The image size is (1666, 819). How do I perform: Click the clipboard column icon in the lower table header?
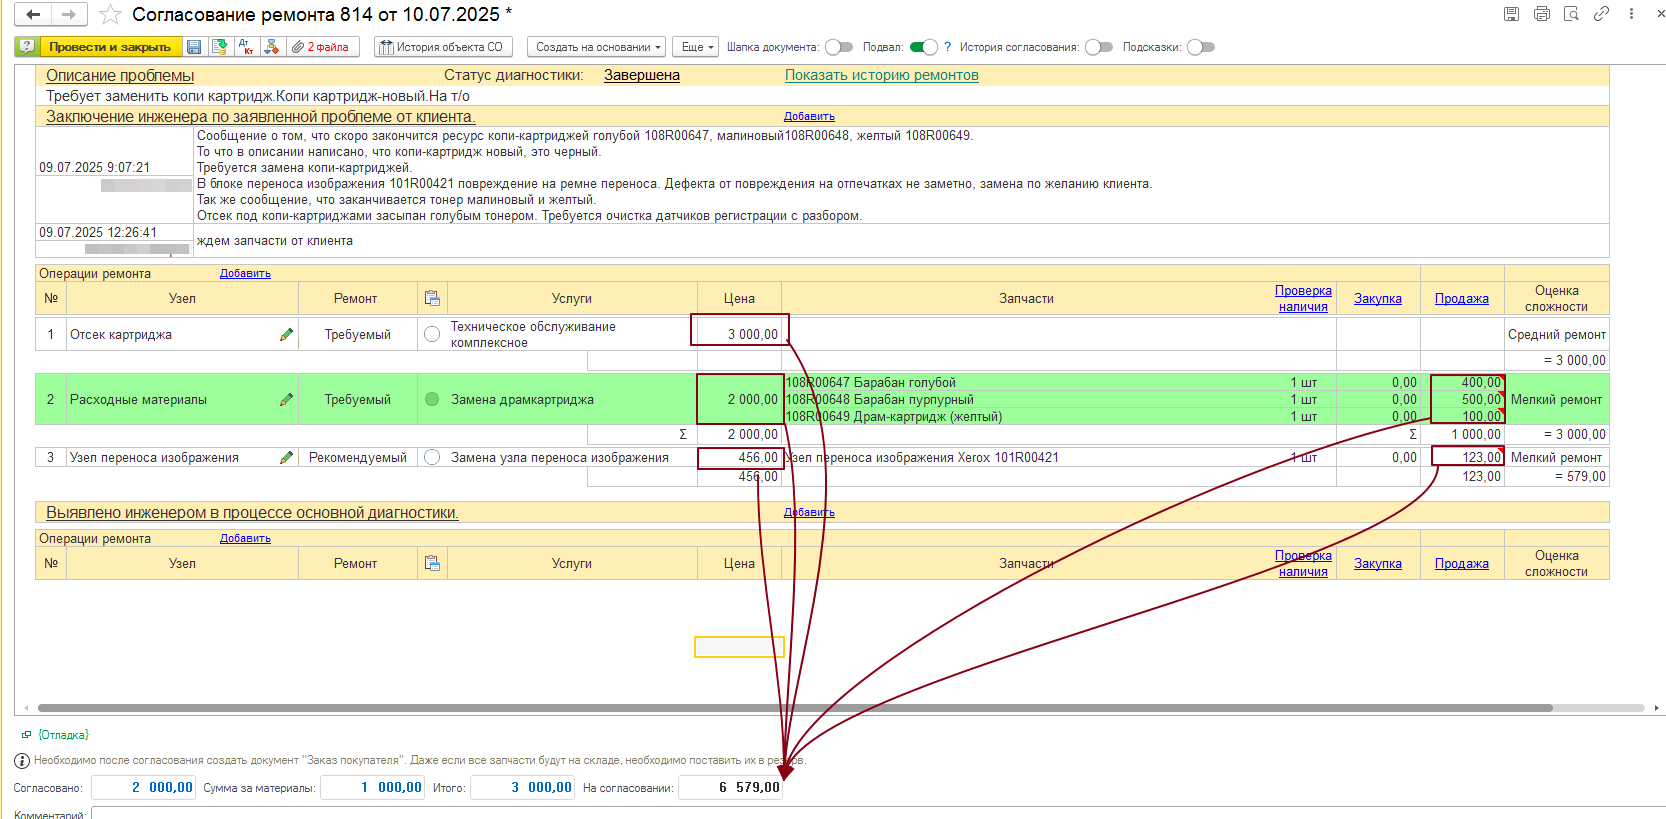click(x=432, y=563)
